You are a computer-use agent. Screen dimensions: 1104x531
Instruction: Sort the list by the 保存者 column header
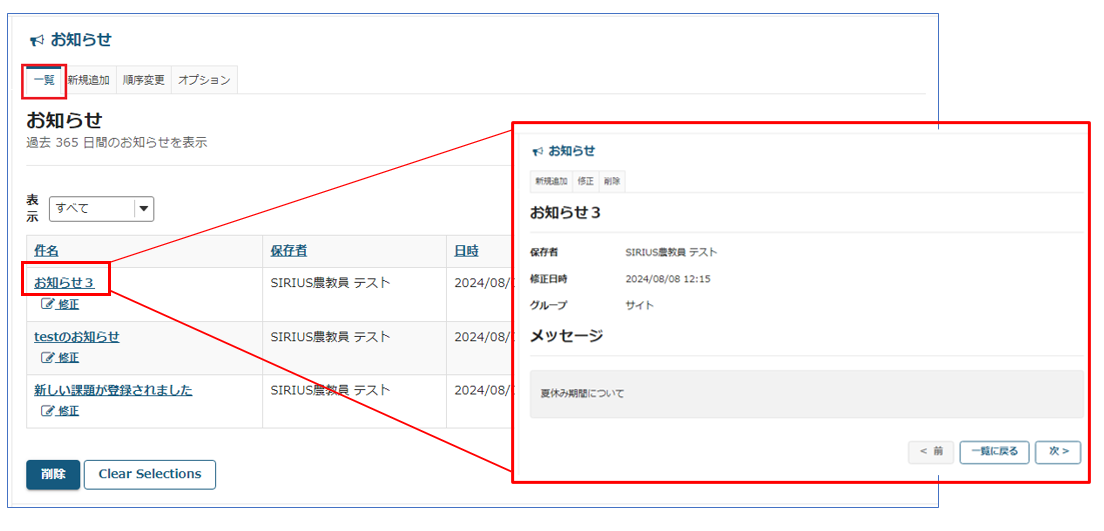pyautogui.click(x=289, y=251)
